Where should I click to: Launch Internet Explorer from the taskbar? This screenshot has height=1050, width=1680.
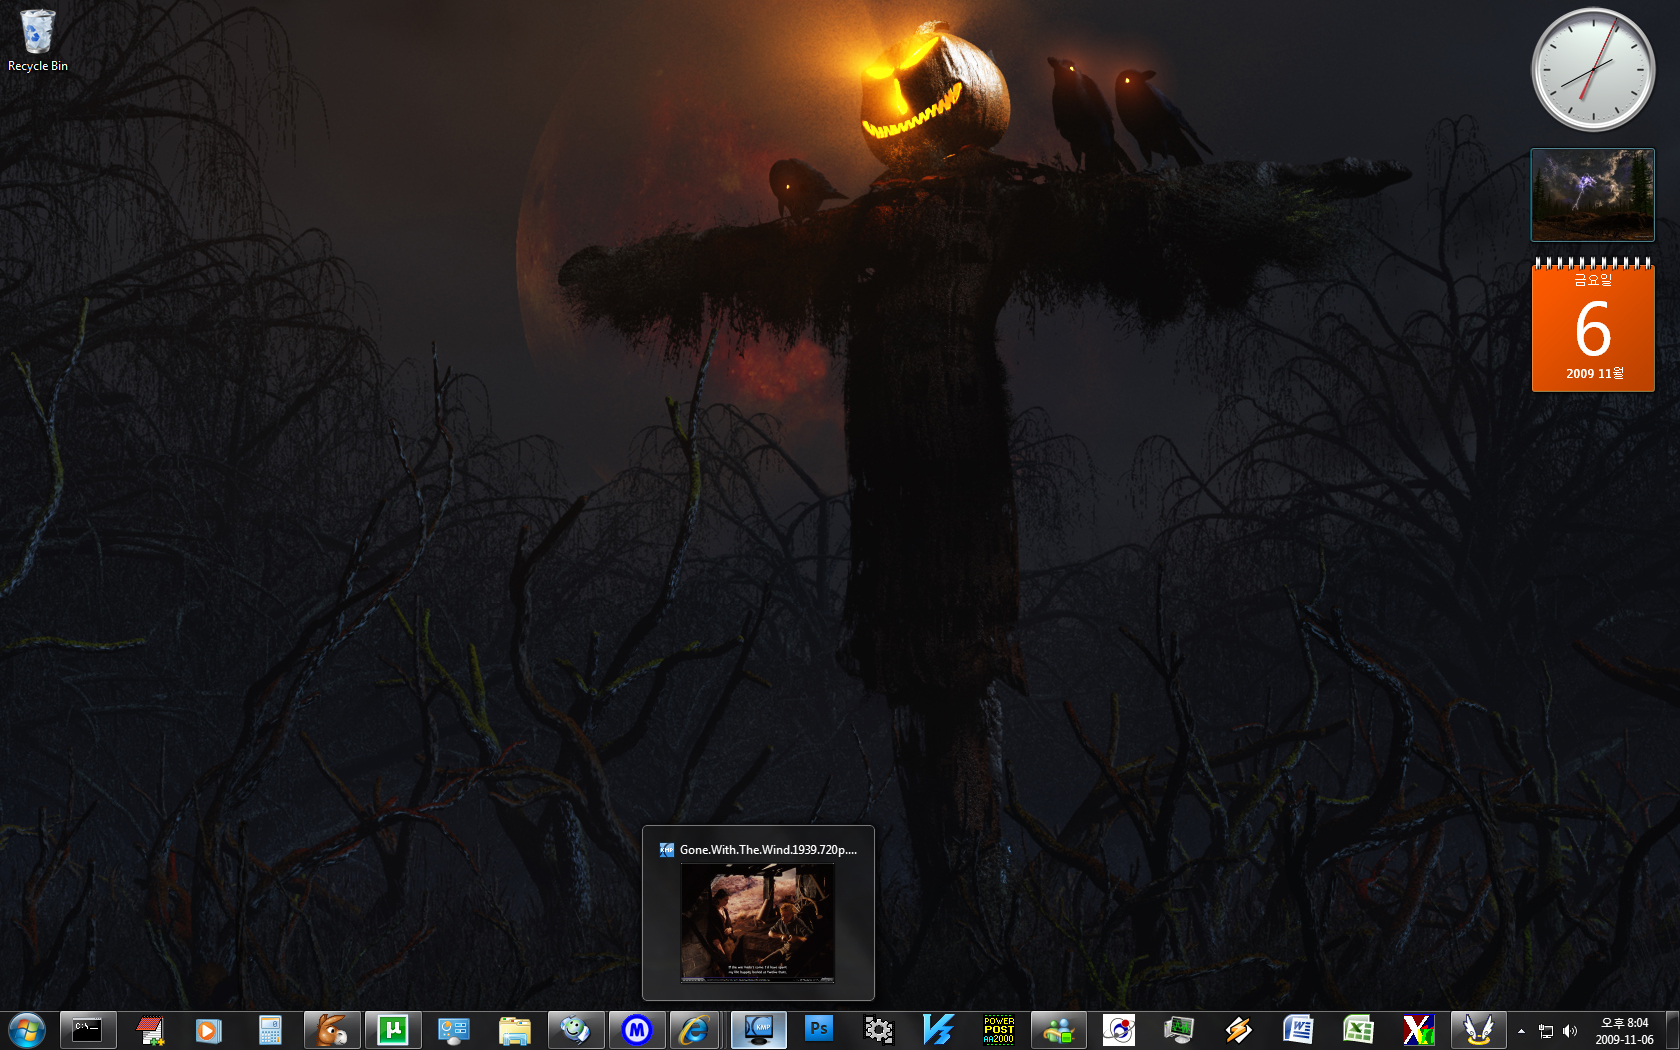pos(694,1030)
